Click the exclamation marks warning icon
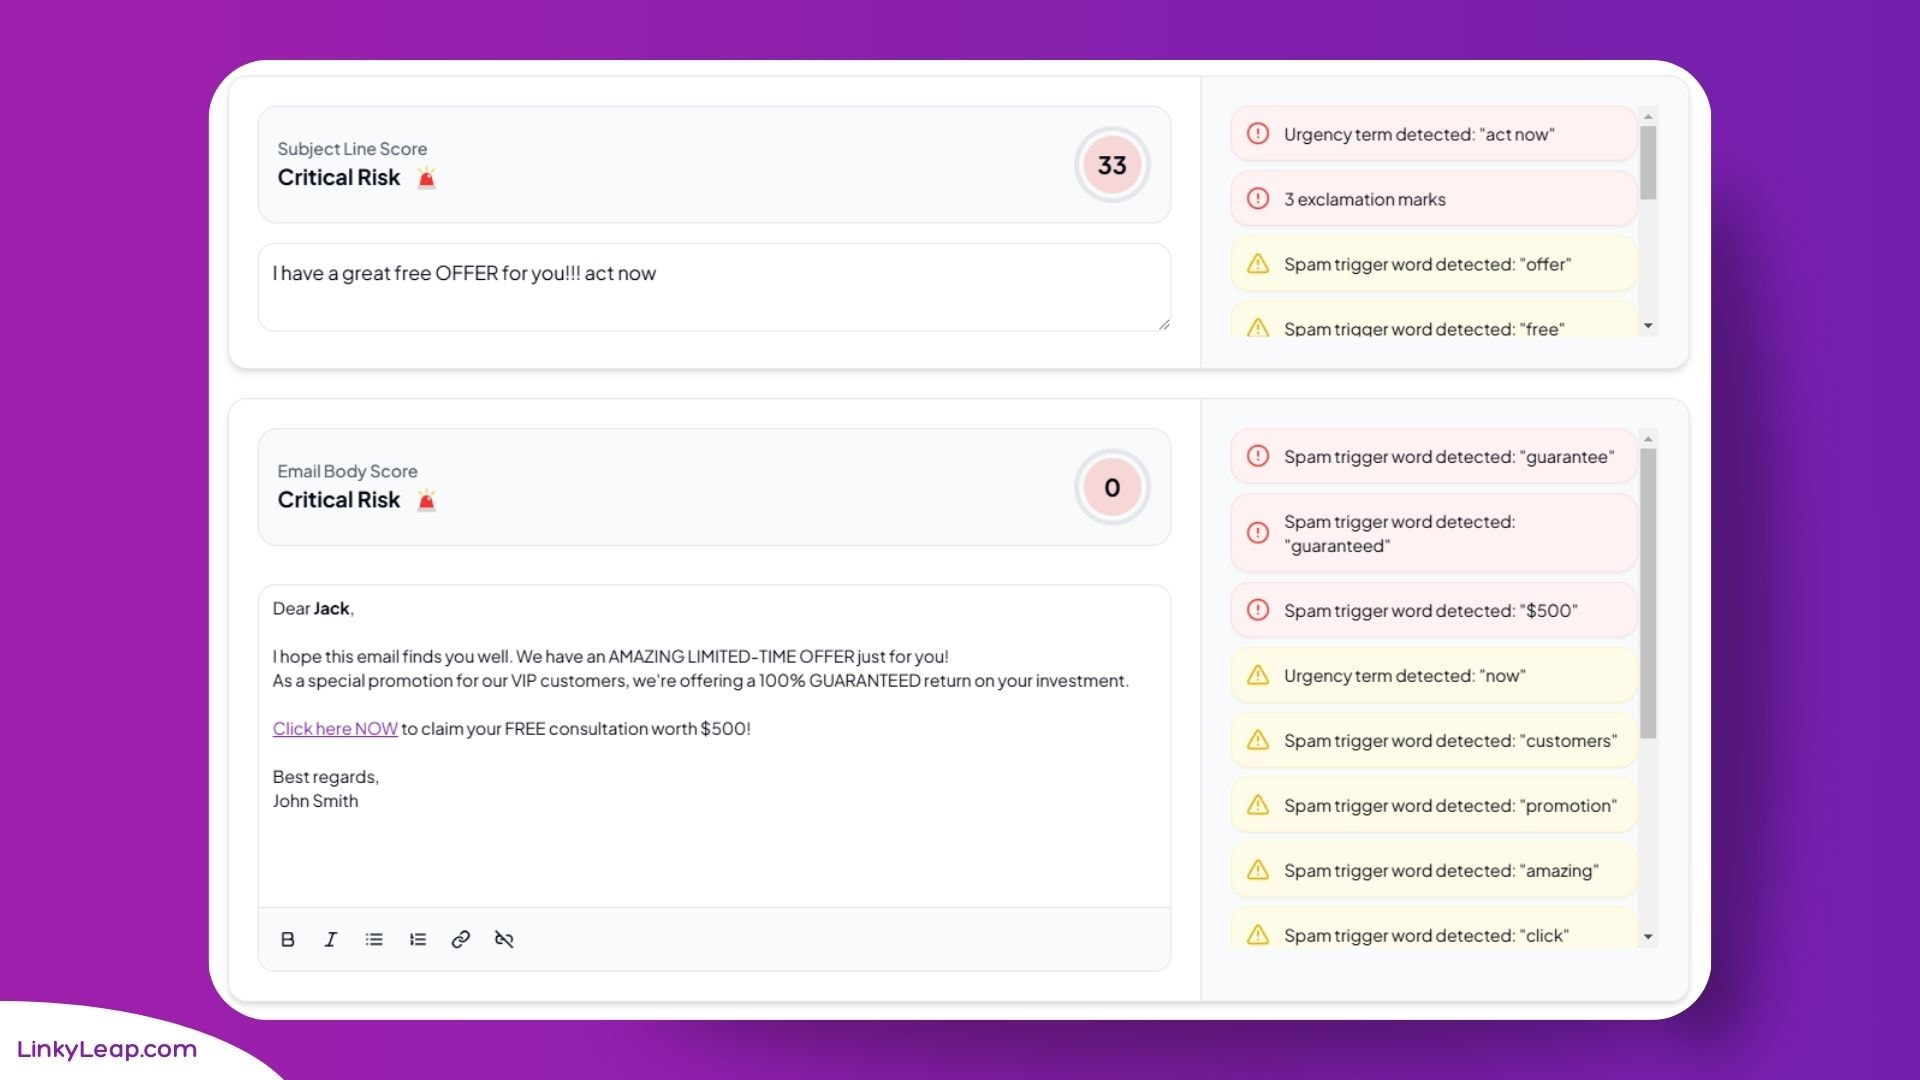The width and height of the screenshot is (1920, 1080). click(x=1257, y=199)
